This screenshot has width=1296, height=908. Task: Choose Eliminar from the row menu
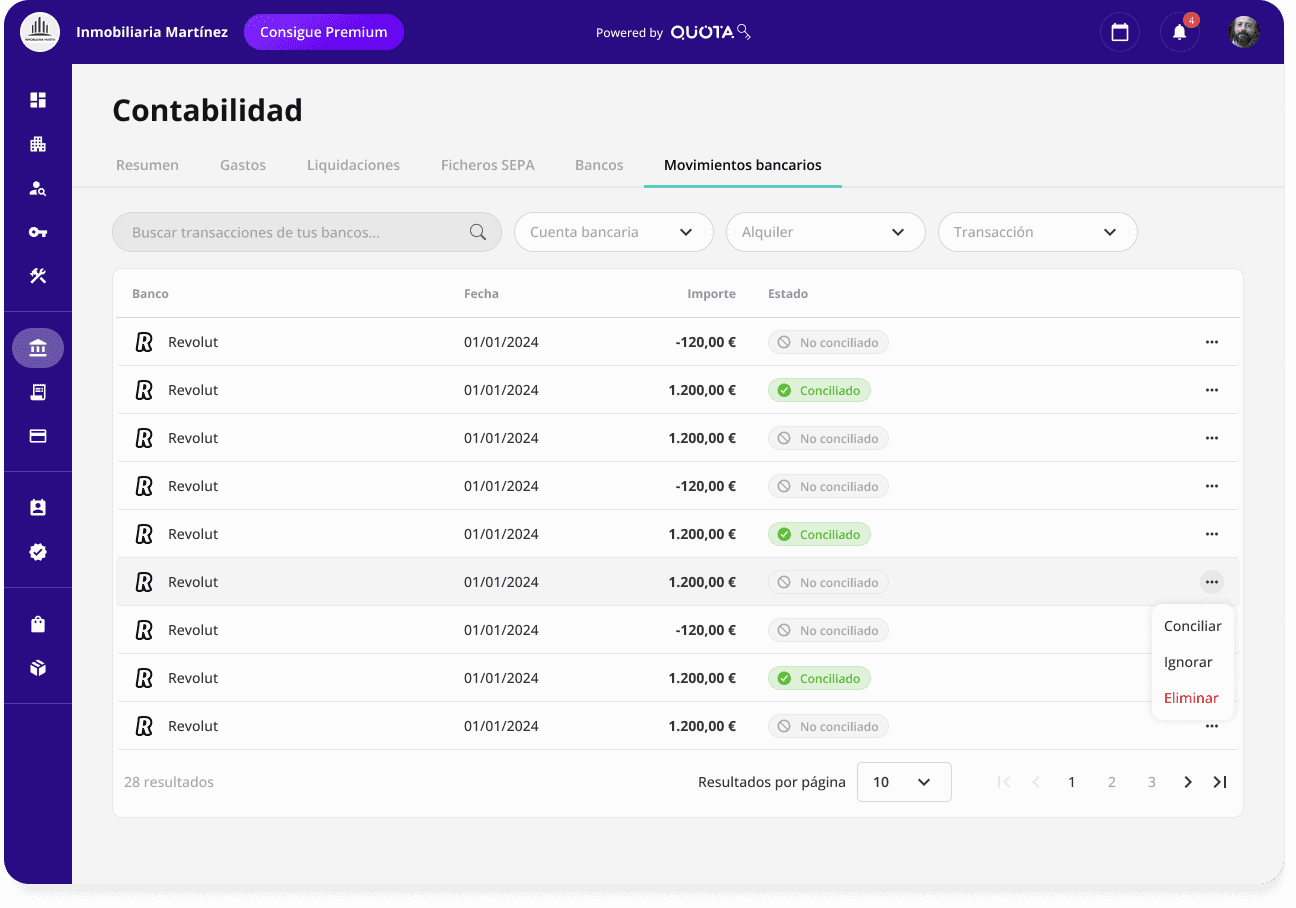[x=1191, y=698]
